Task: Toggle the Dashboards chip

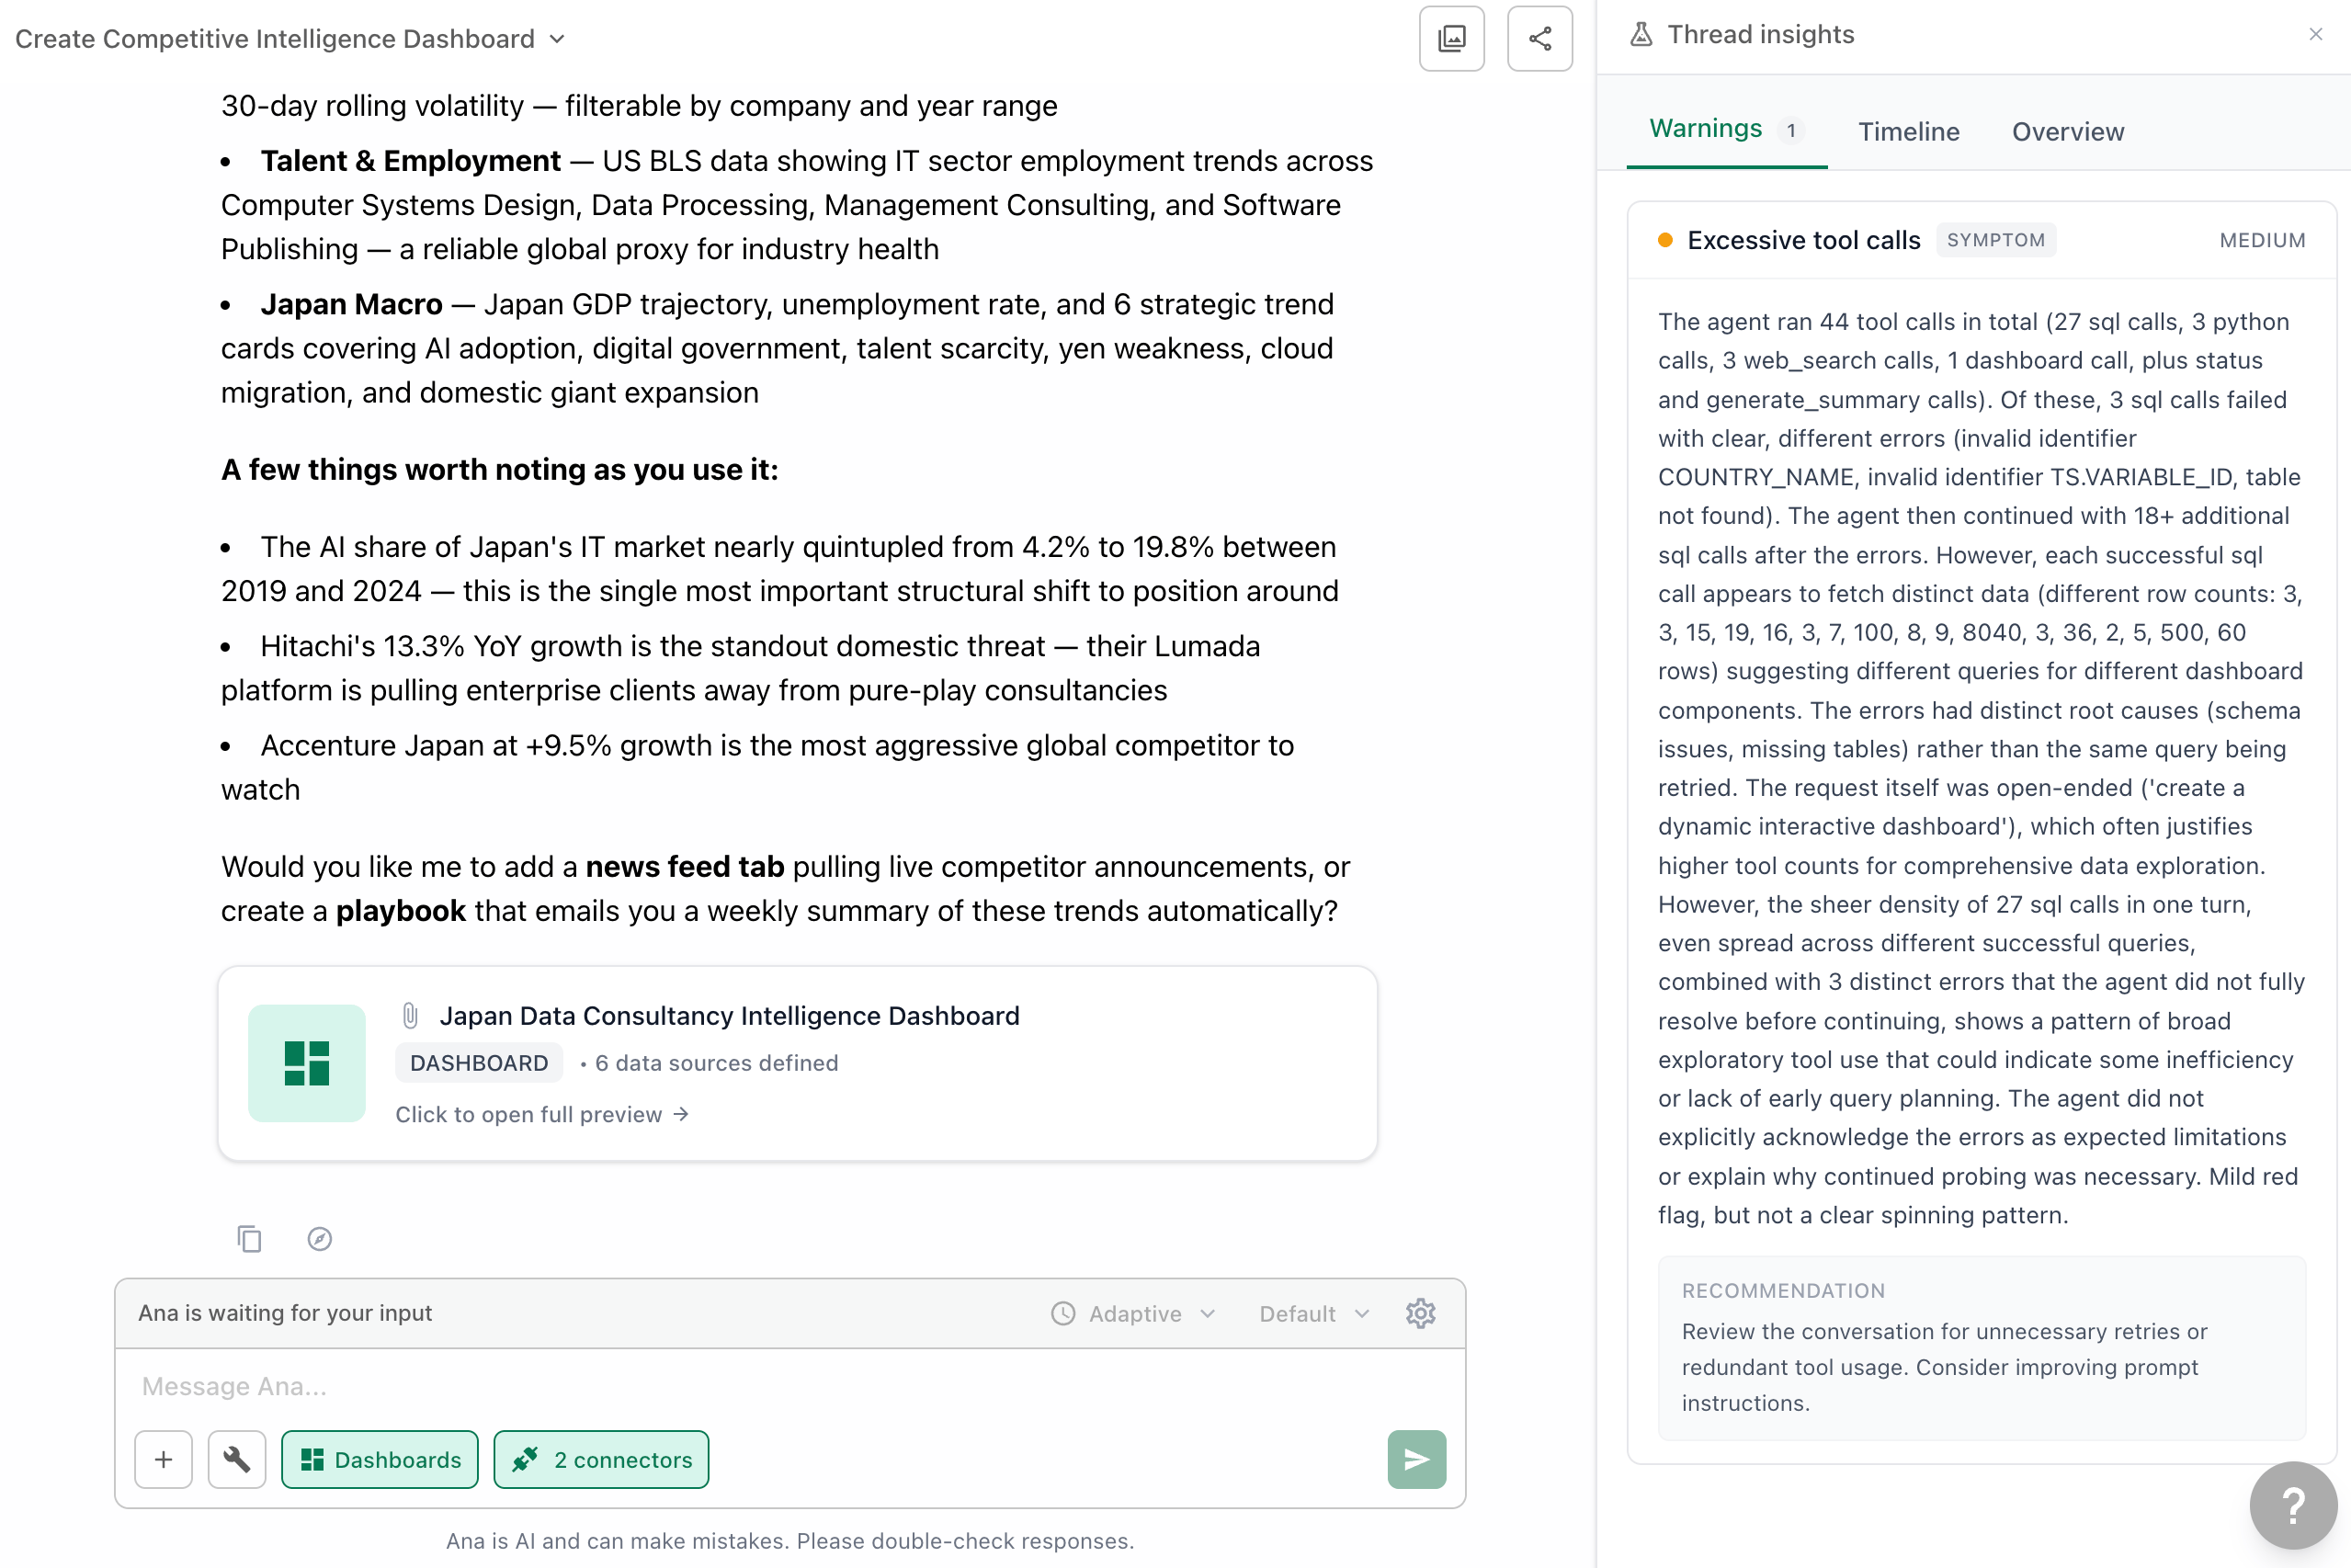Action: click(379, 1459)
